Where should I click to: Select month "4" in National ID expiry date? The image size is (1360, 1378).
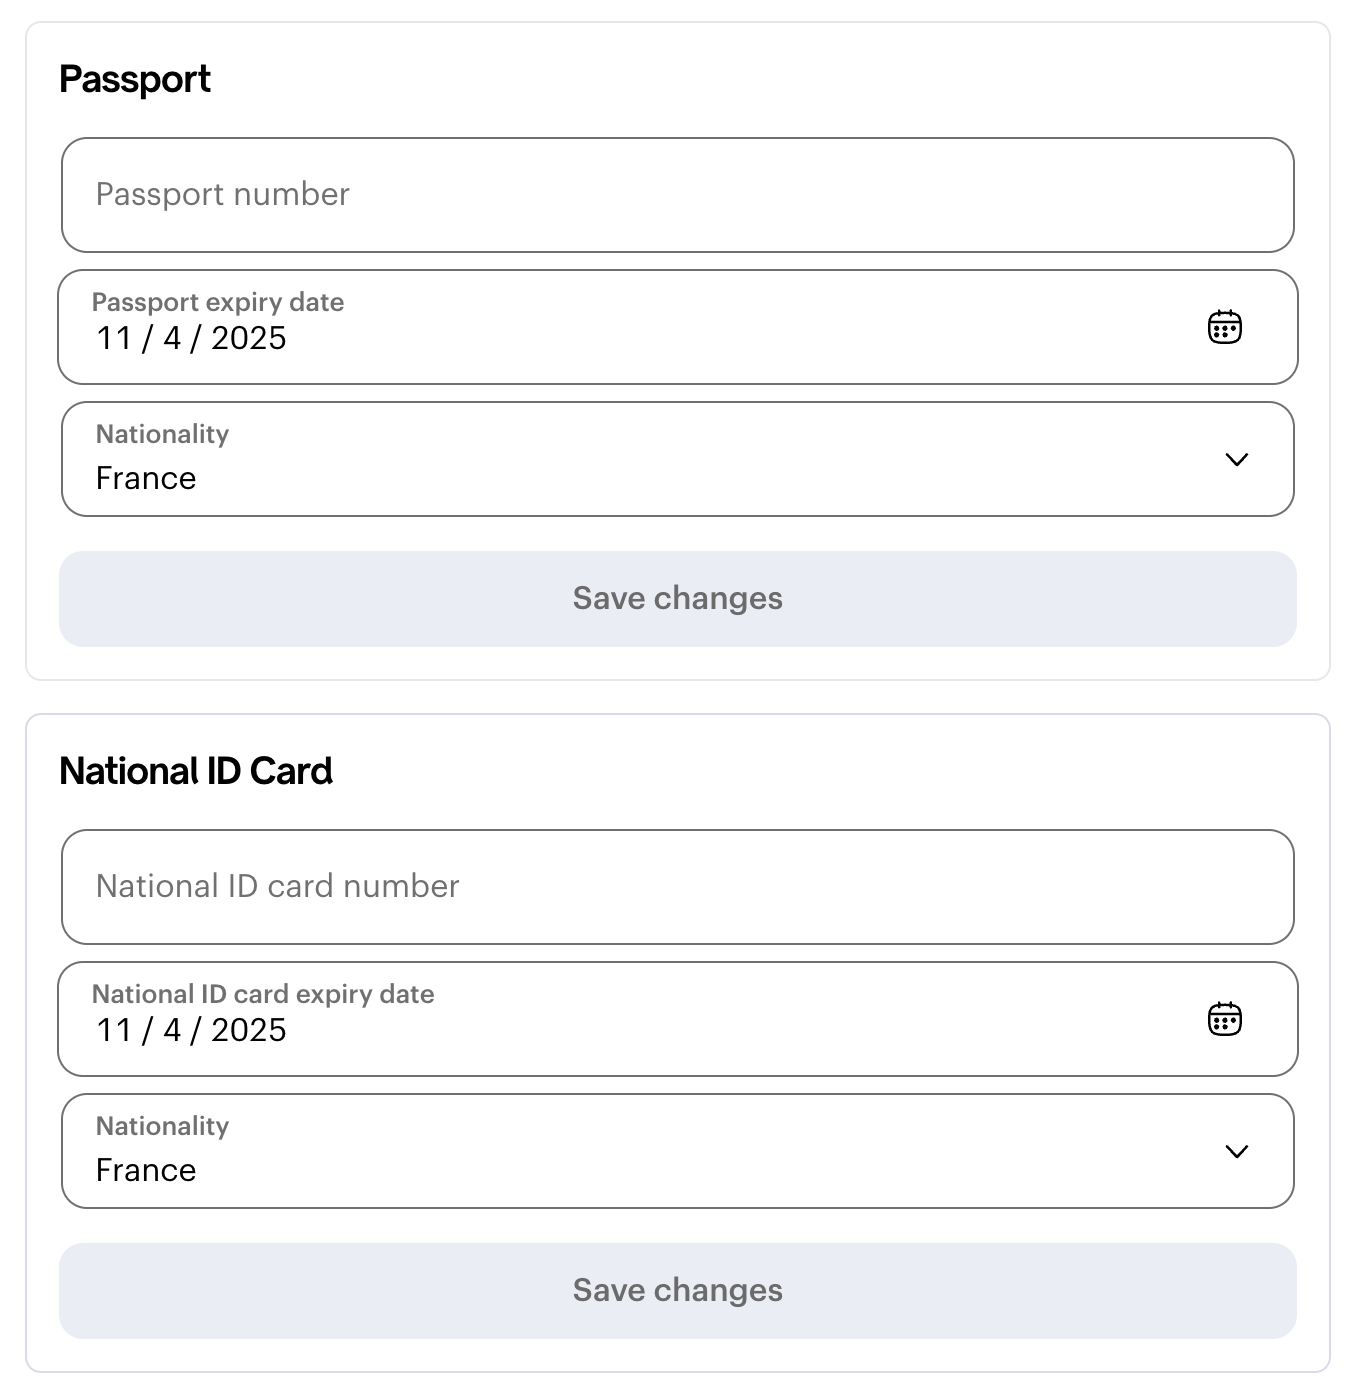172,1031
